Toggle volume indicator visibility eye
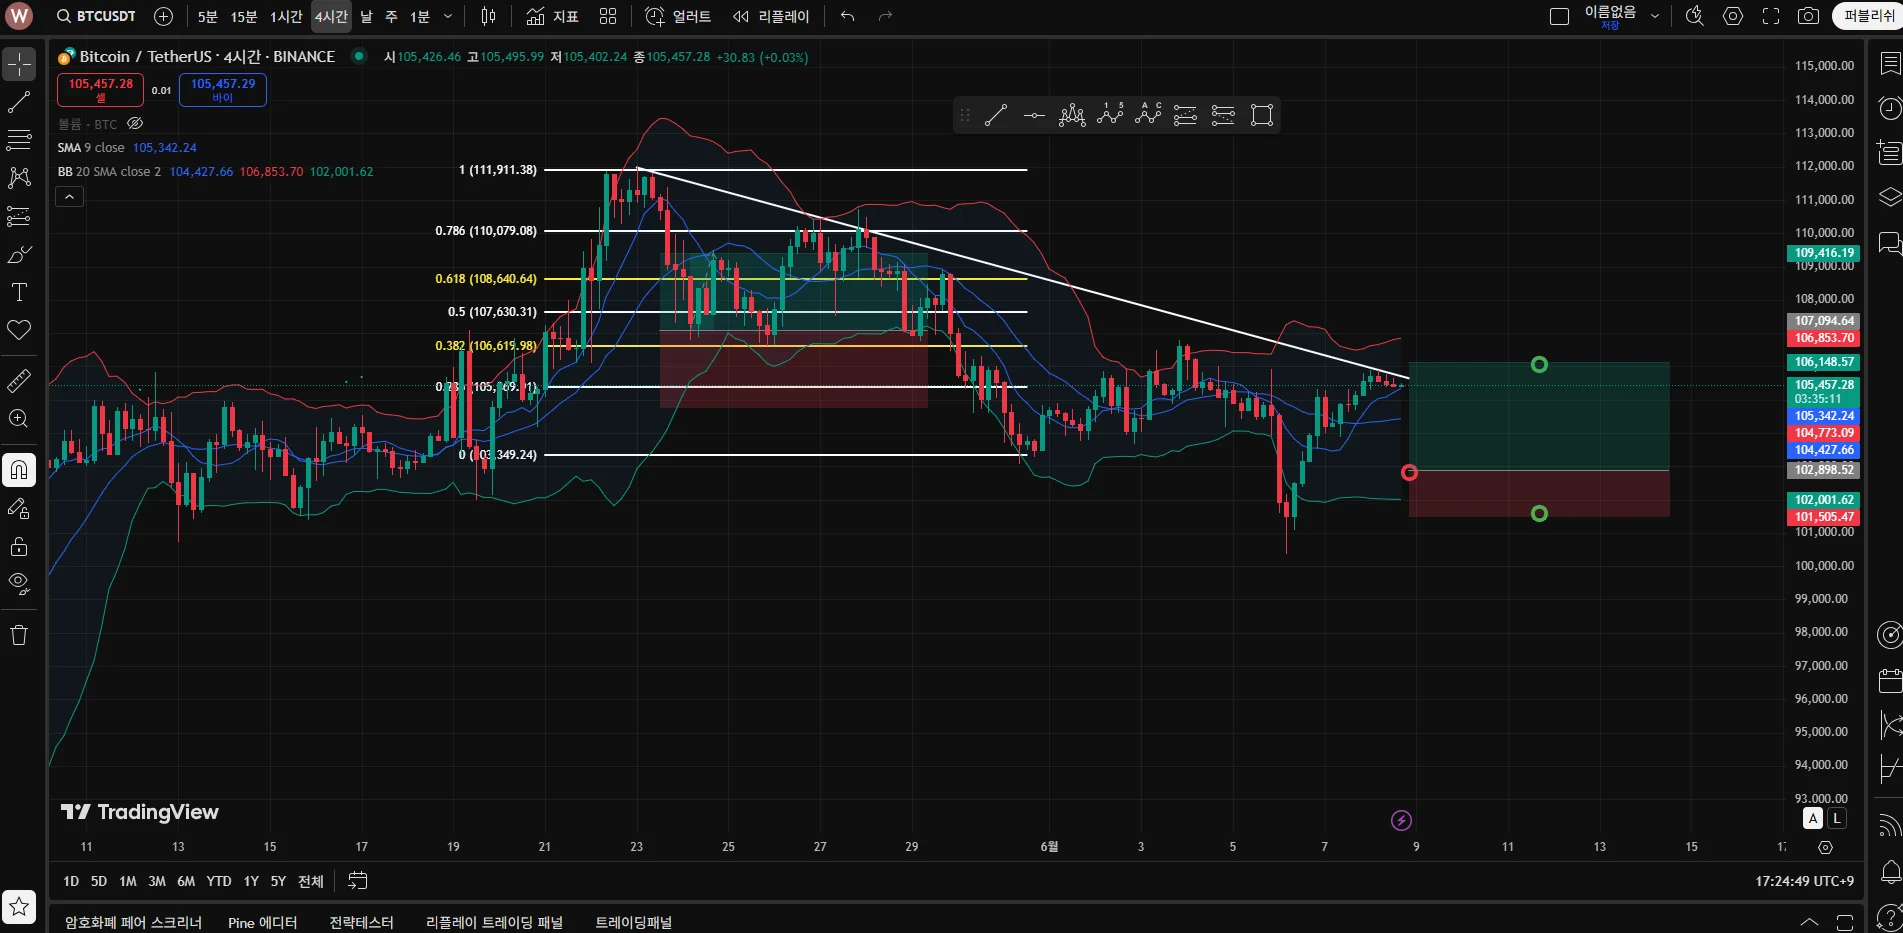Screen dimensions: 1903x933 (x=135, y=124)
